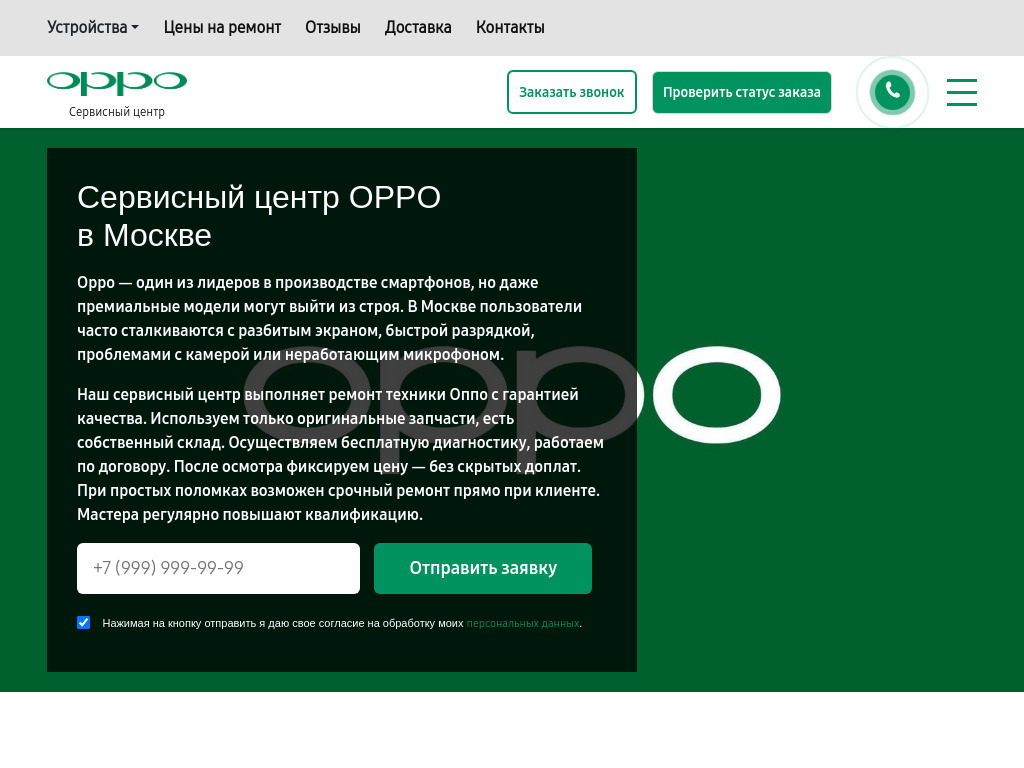
Task: Open the персональных данных link
Action: (x=522, y=624)
